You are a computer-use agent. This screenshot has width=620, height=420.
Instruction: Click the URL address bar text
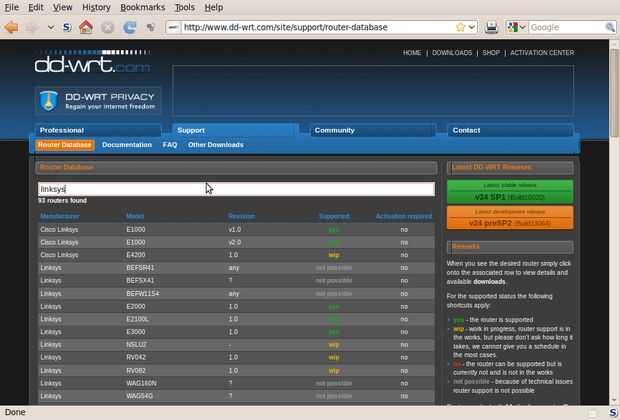[x=285, y=27]
